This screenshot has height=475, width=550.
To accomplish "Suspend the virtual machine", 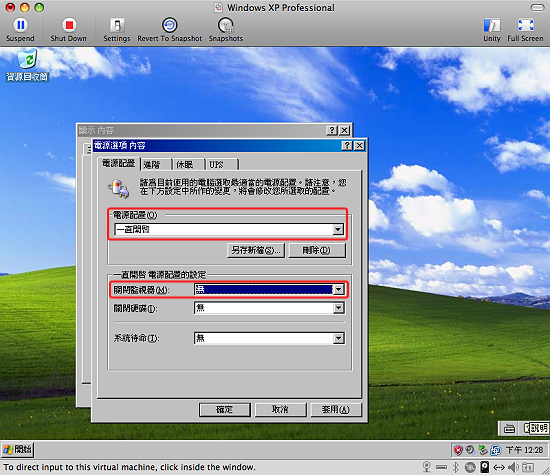I will click(x=20, y=30).
